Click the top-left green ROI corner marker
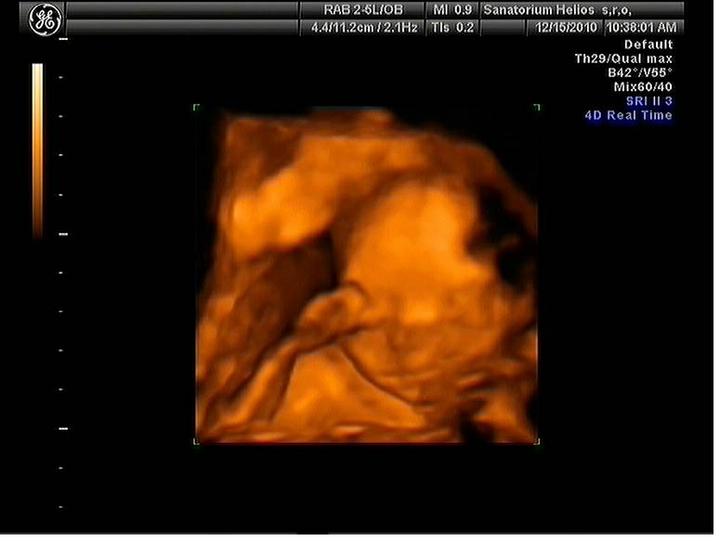Image resolution: width=720 pixels, height=541 pixels. [x=197, y=107]
